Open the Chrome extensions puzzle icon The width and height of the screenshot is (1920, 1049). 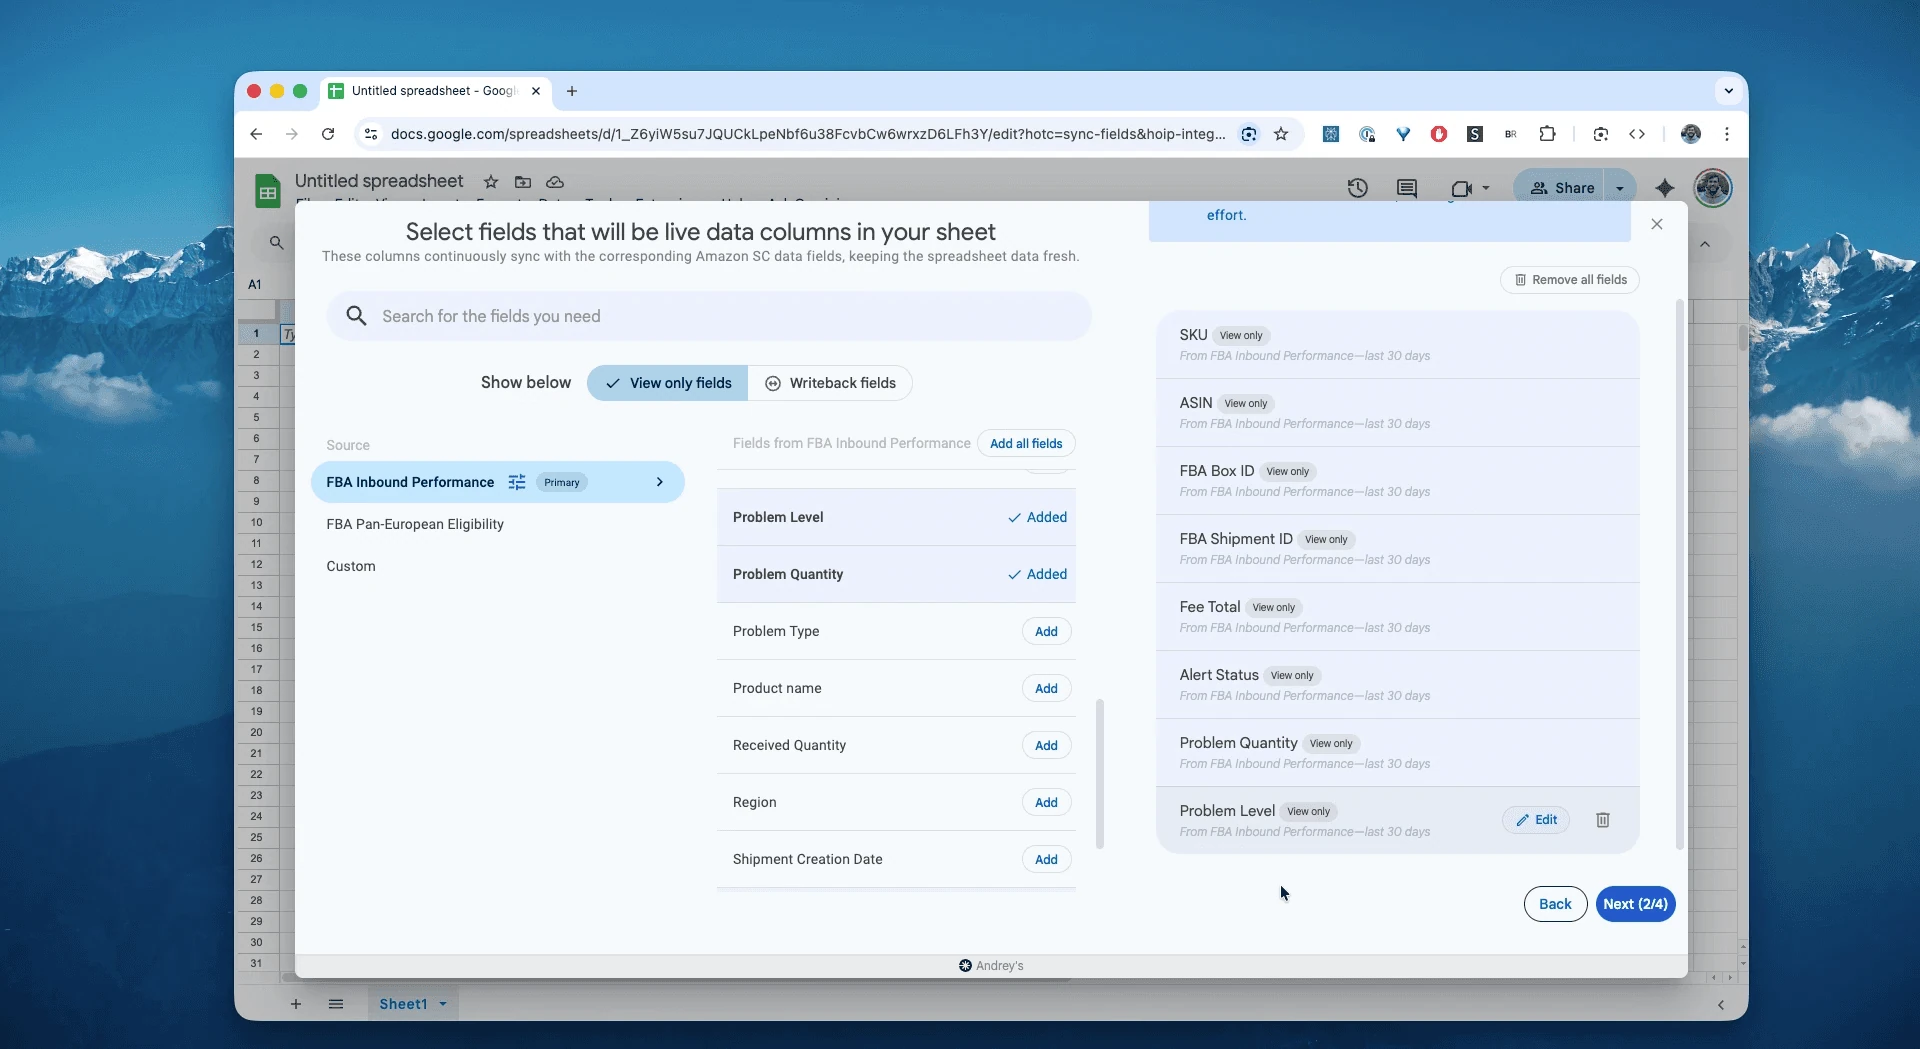[x=1547, y=134]
